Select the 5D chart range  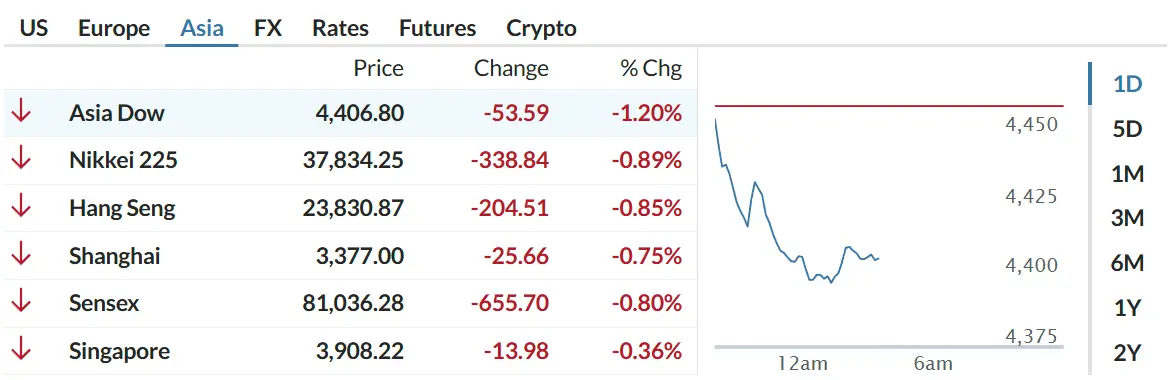pos(1127,129)
